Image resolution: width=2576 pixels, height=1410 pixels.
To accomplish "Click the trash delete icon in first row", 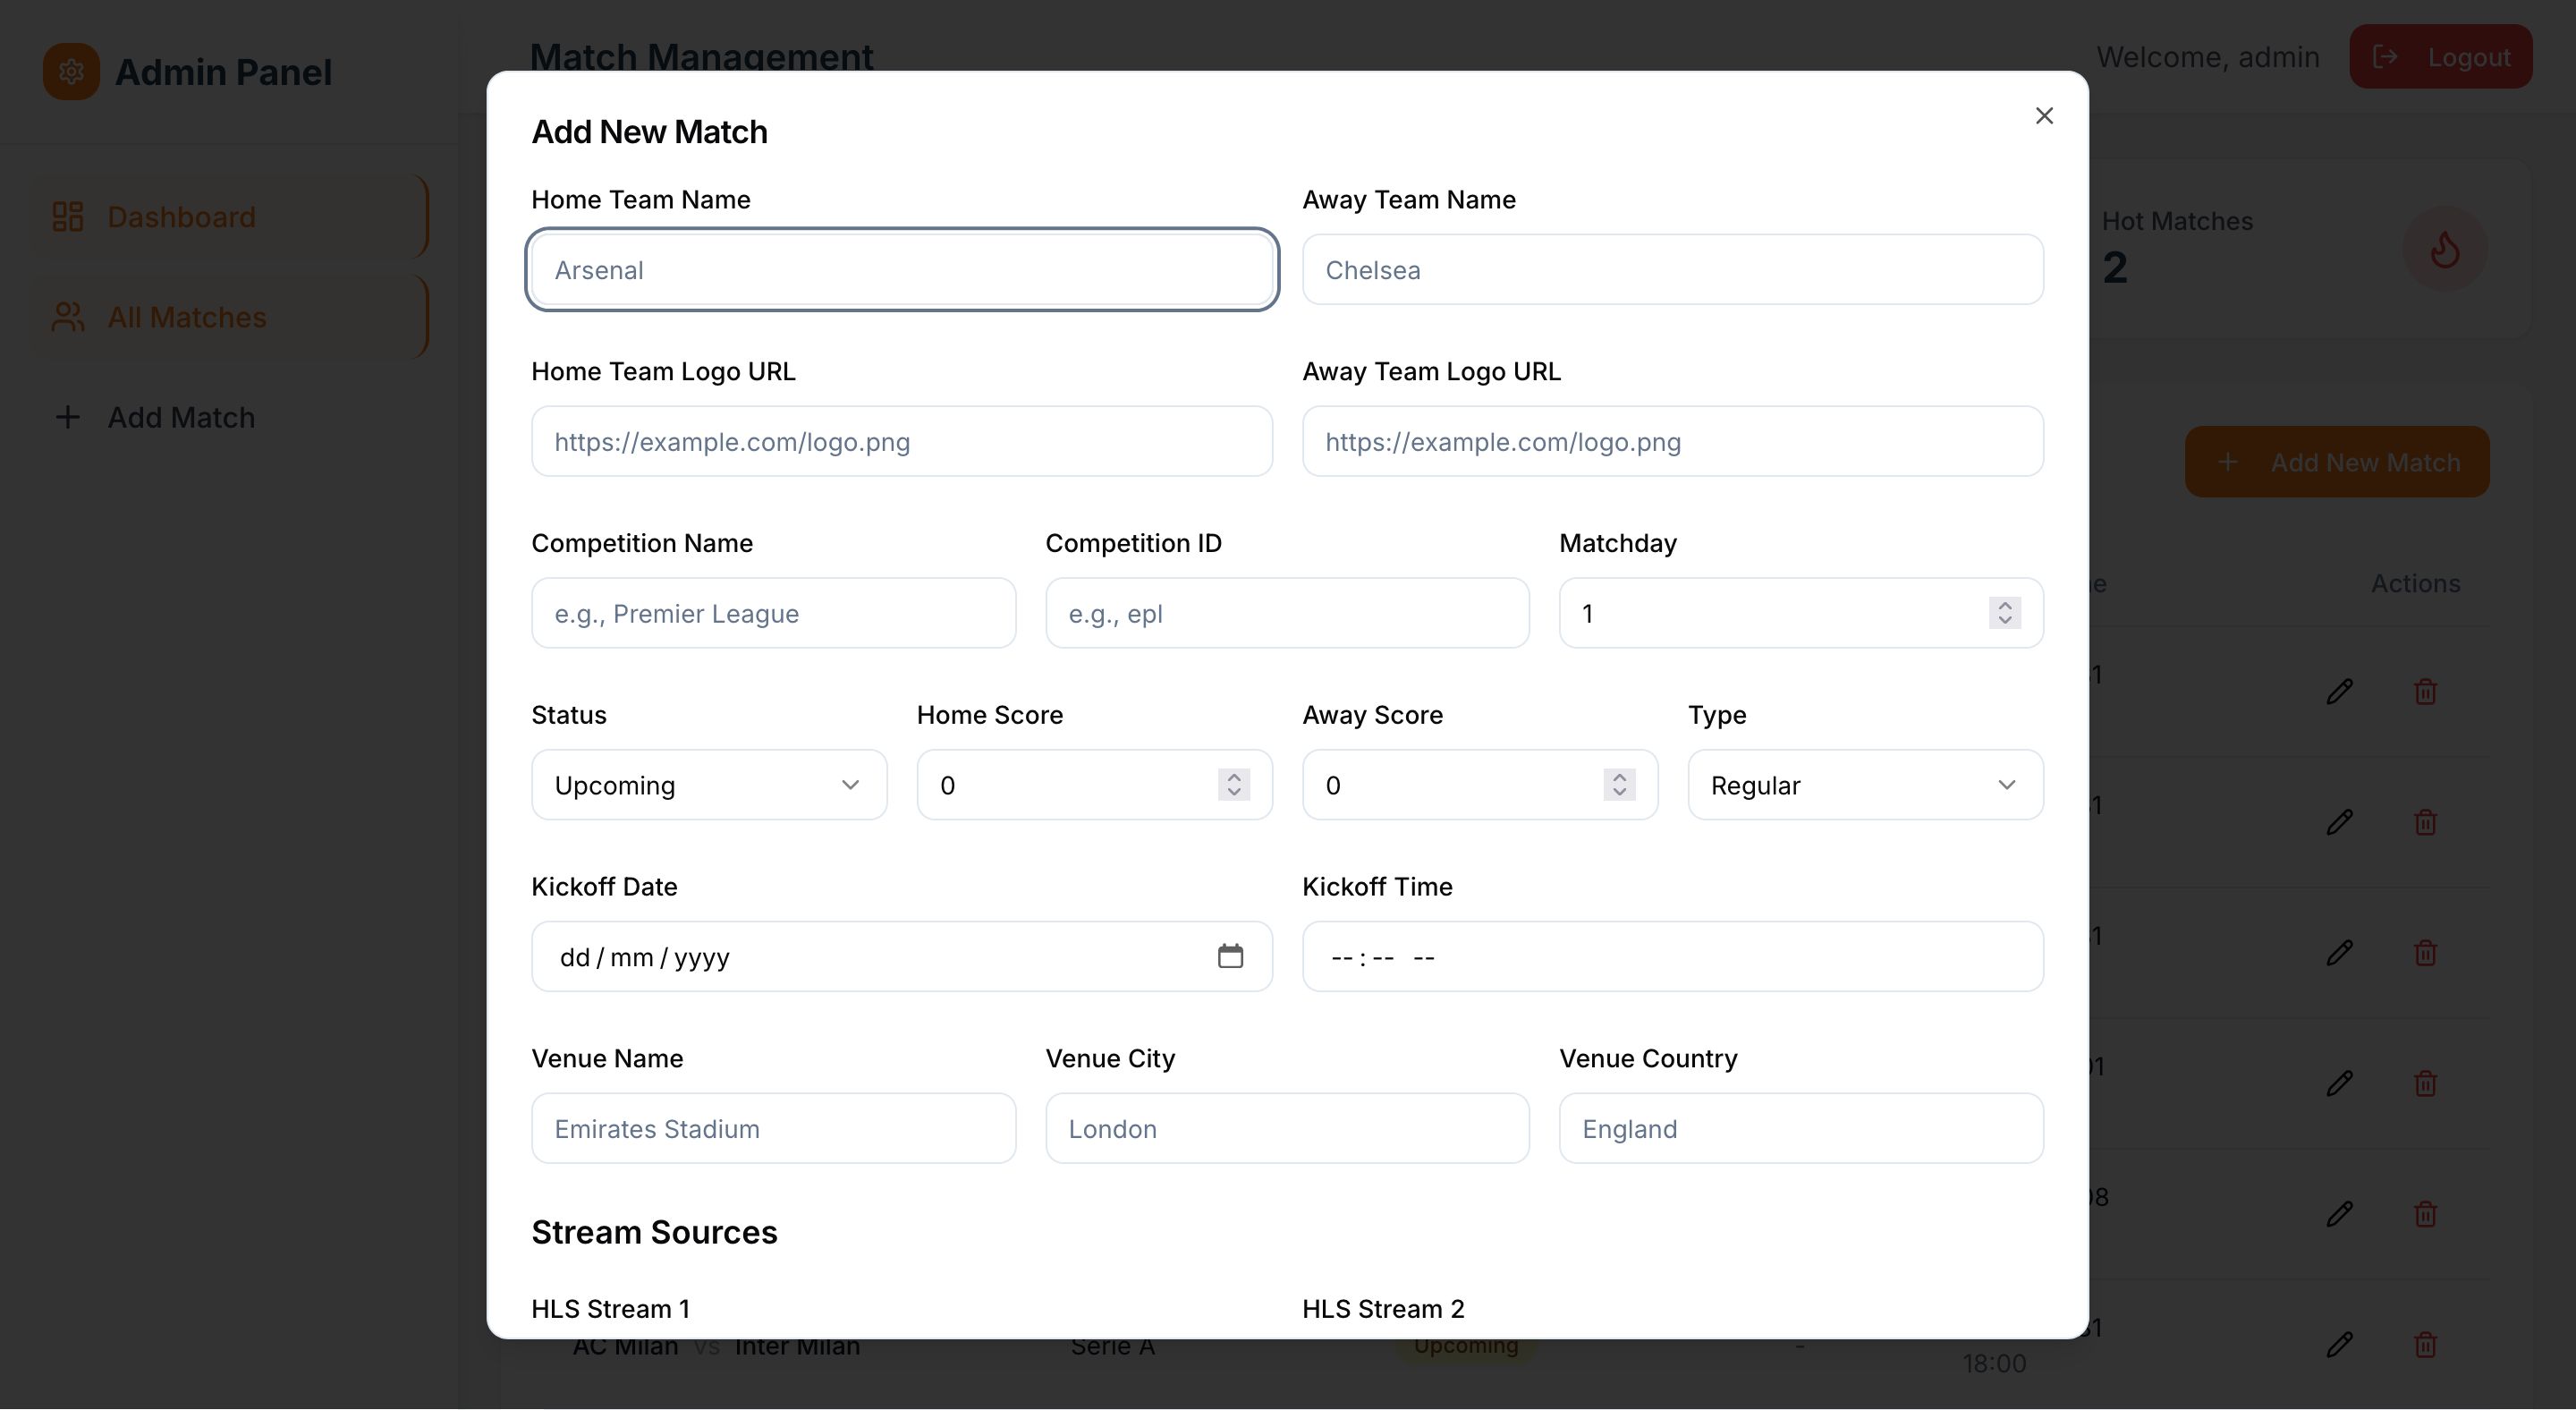I will click(2425, 691).
